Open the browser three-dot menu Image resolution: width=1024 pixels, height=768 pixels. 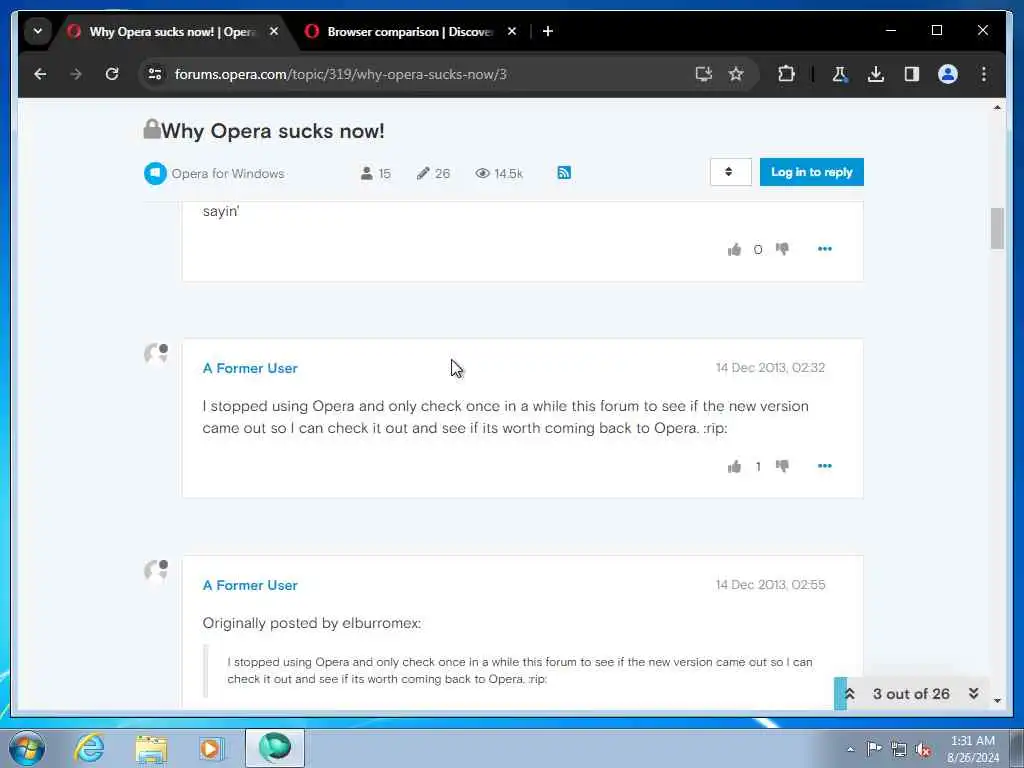pos(984,74)
